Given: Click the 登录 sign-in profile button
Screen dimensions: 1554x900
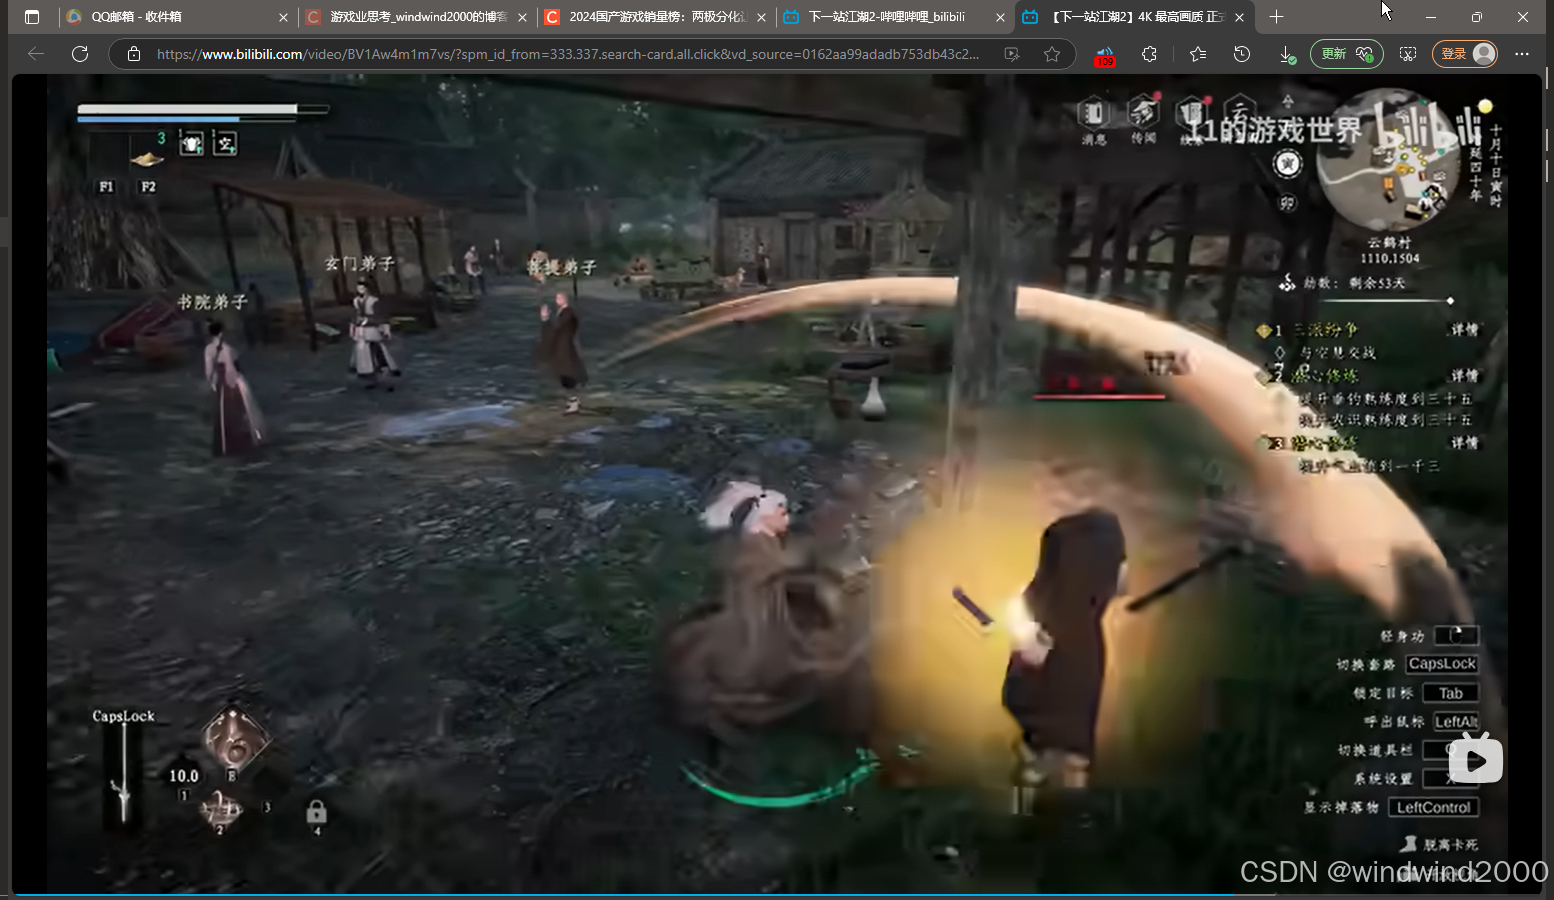Looking at the screenshot, I should click(1465, 54).
